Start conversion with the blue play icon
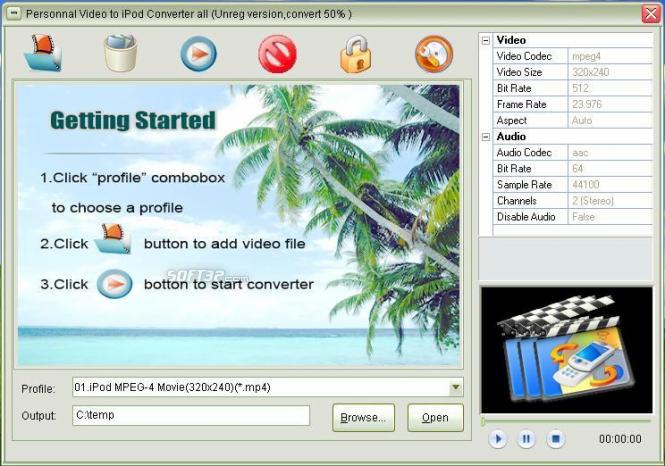 click(198, 54)
